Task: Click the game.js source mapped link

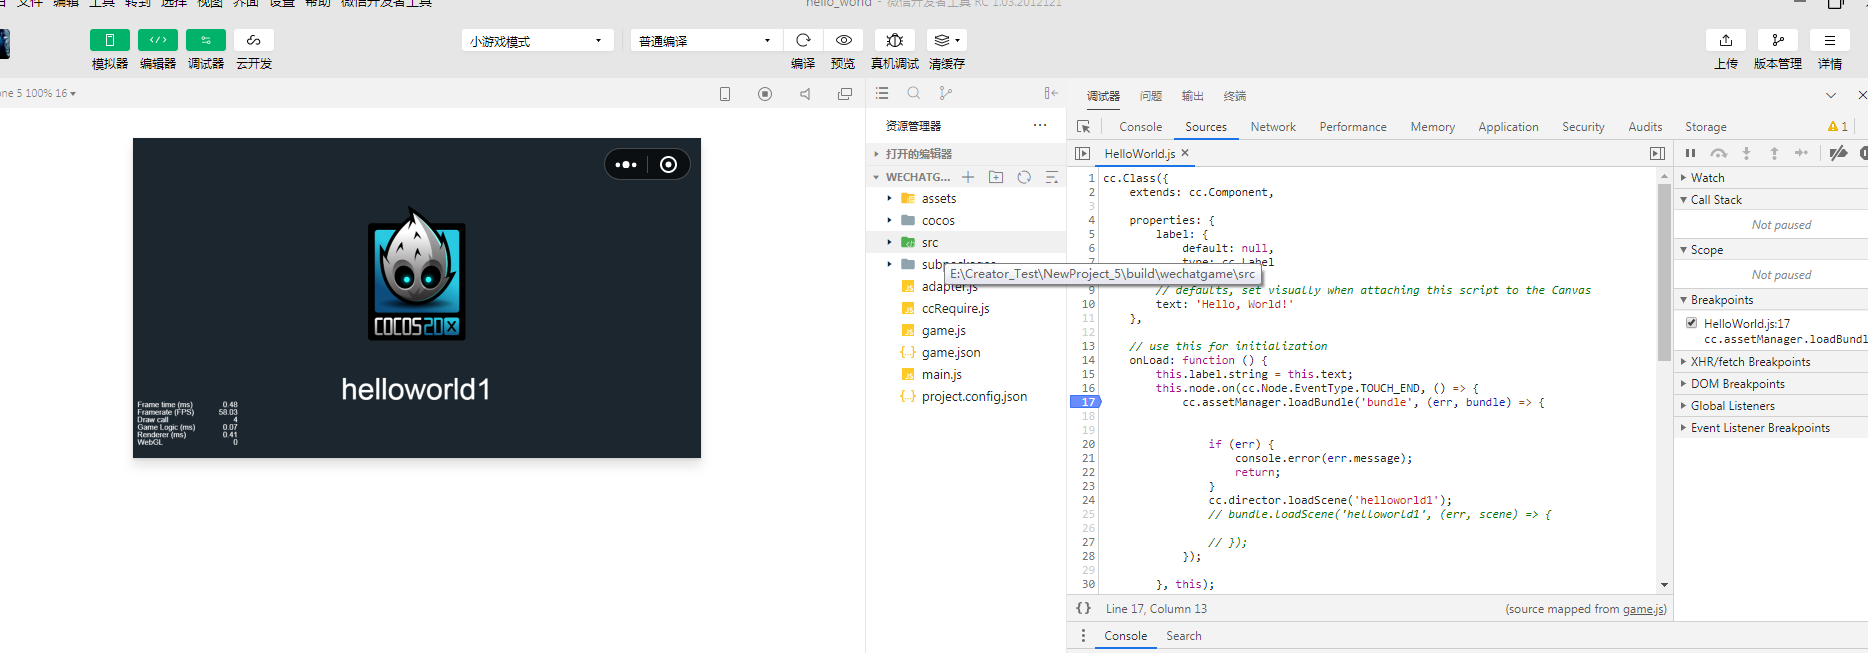Action: (x=1643, y=609)
